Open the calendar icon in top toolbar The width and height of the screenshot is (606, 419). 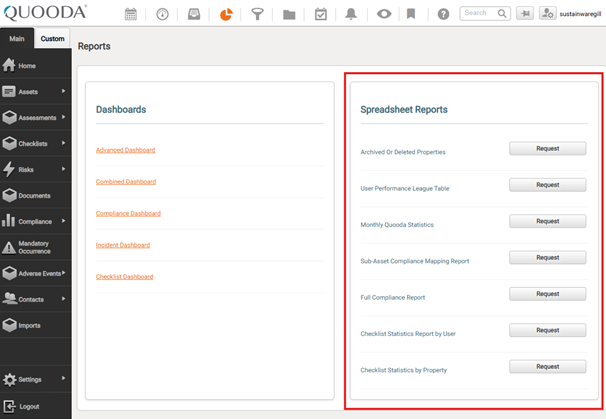point(131,14)
